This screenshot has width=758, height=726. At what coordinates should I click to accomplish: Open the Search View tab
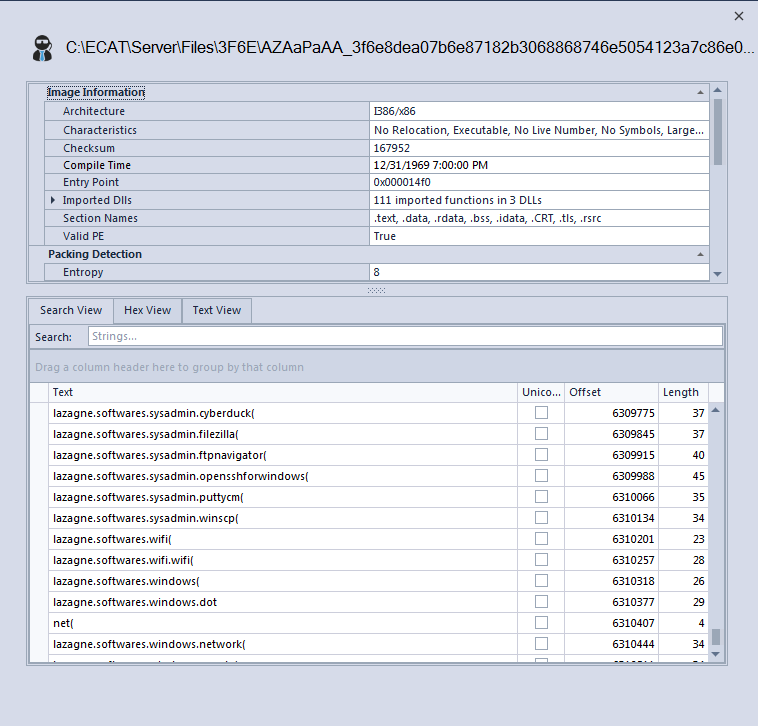(x=71, y=311)
